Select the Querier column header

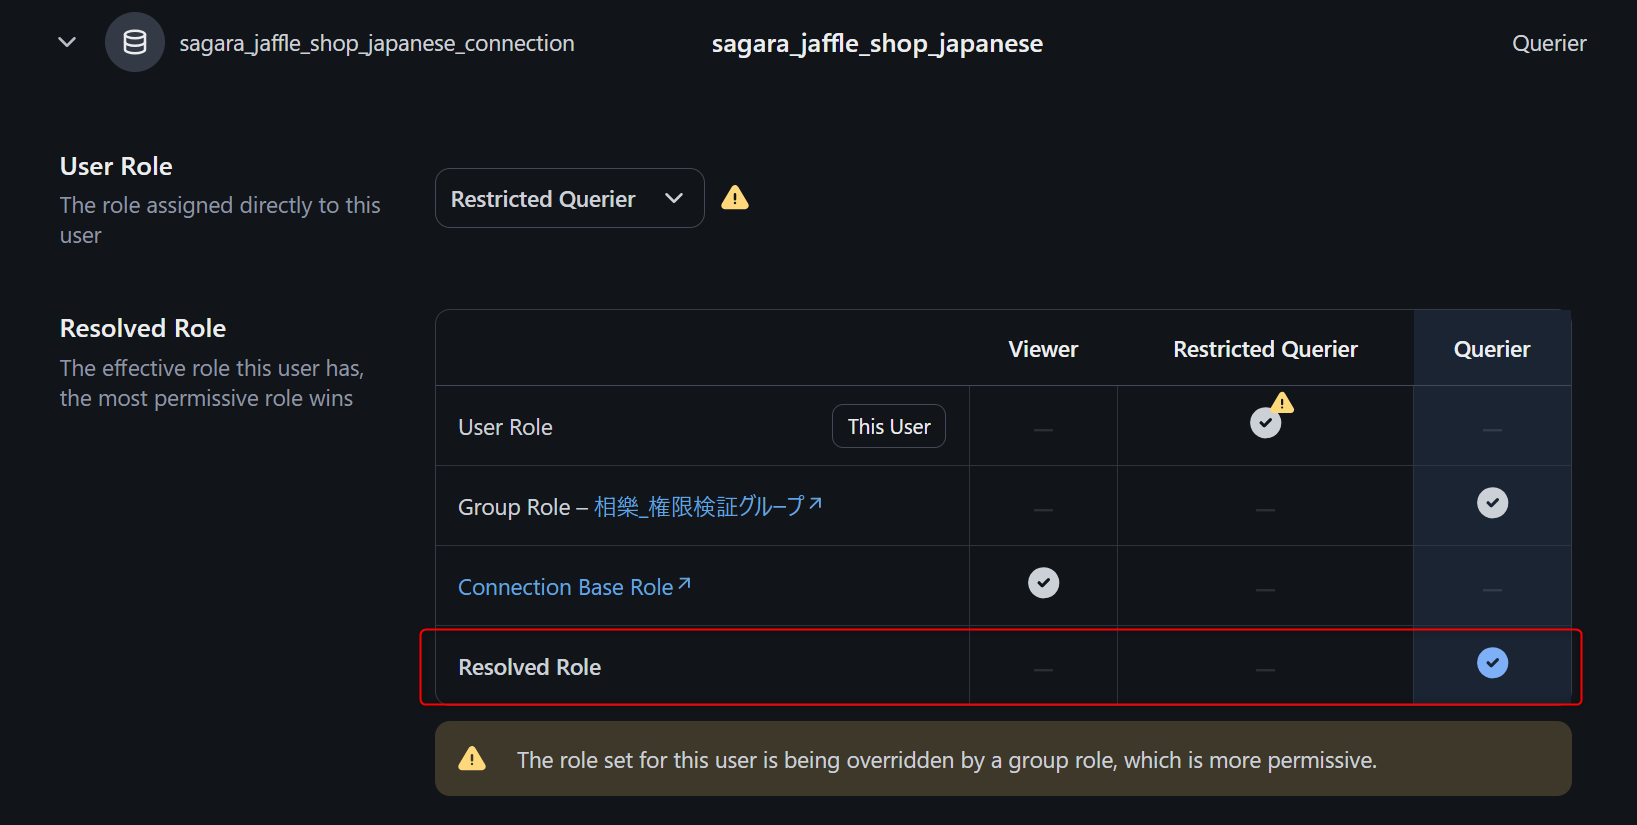(x=1492, y=349)
